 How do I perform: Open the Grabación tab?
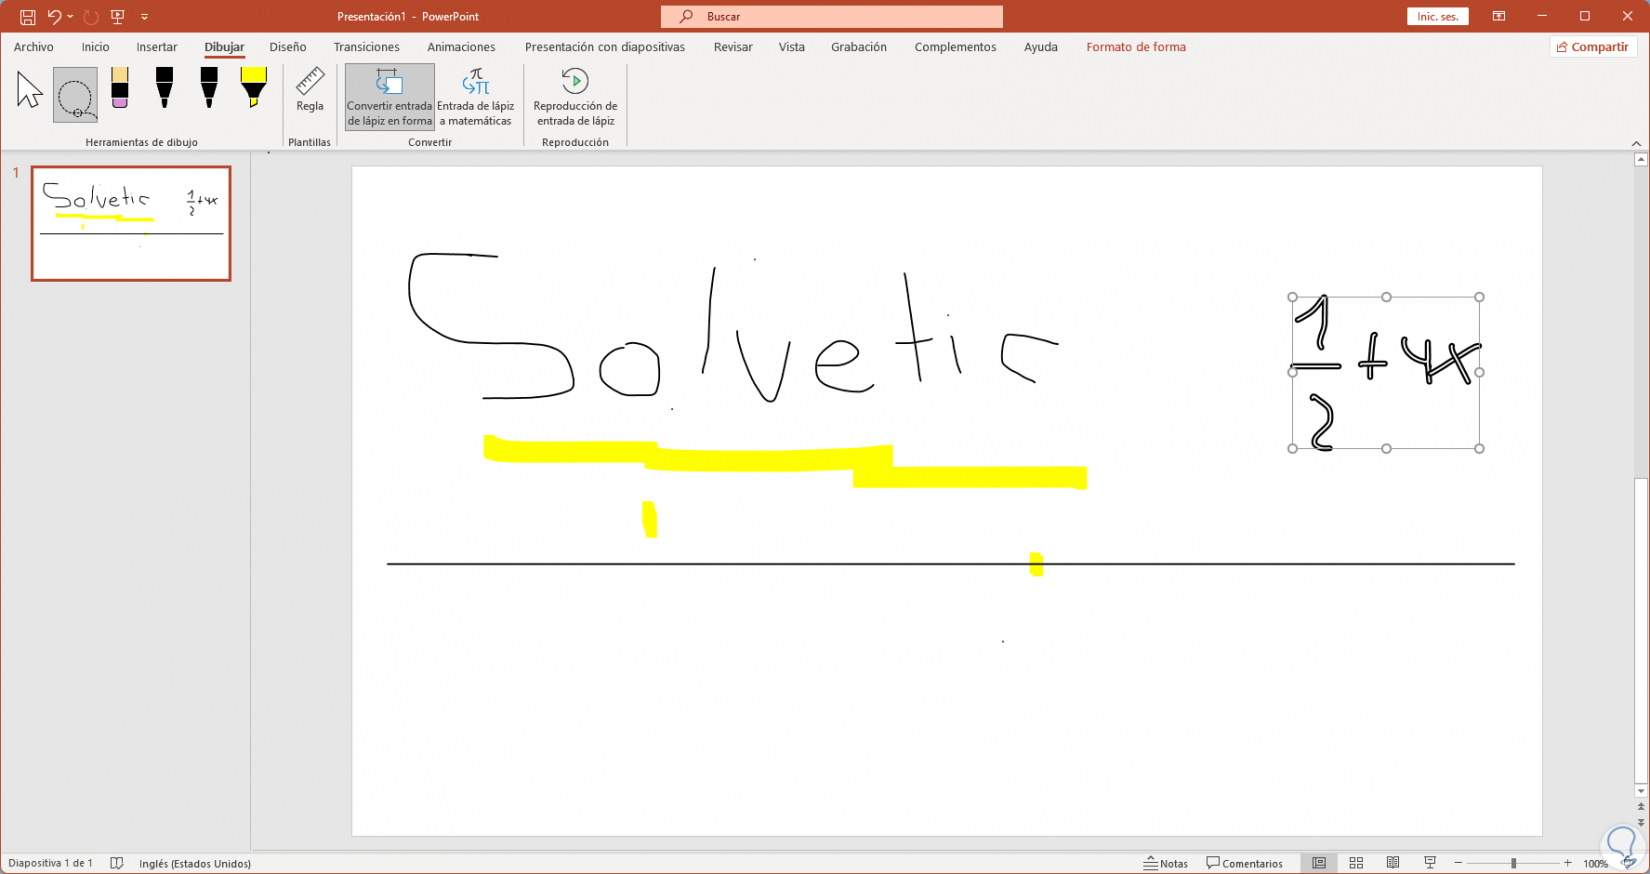pyautogui.click(x=859, y=47)
